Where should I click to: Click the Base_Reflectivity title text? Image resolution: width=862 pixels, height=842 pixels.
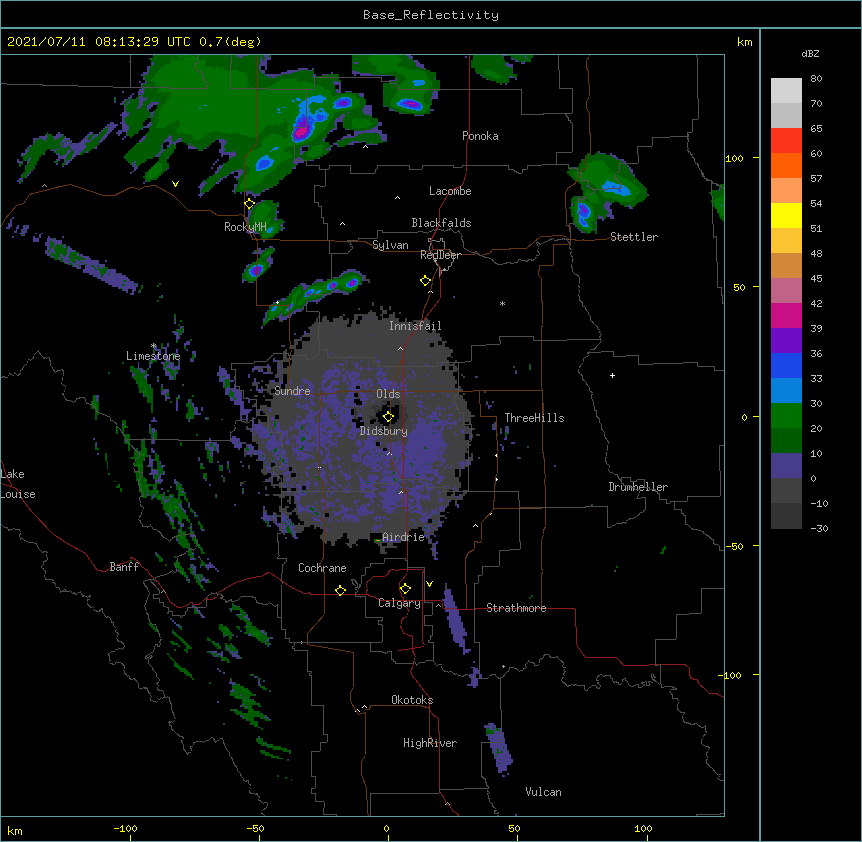(x=431, y=15)
